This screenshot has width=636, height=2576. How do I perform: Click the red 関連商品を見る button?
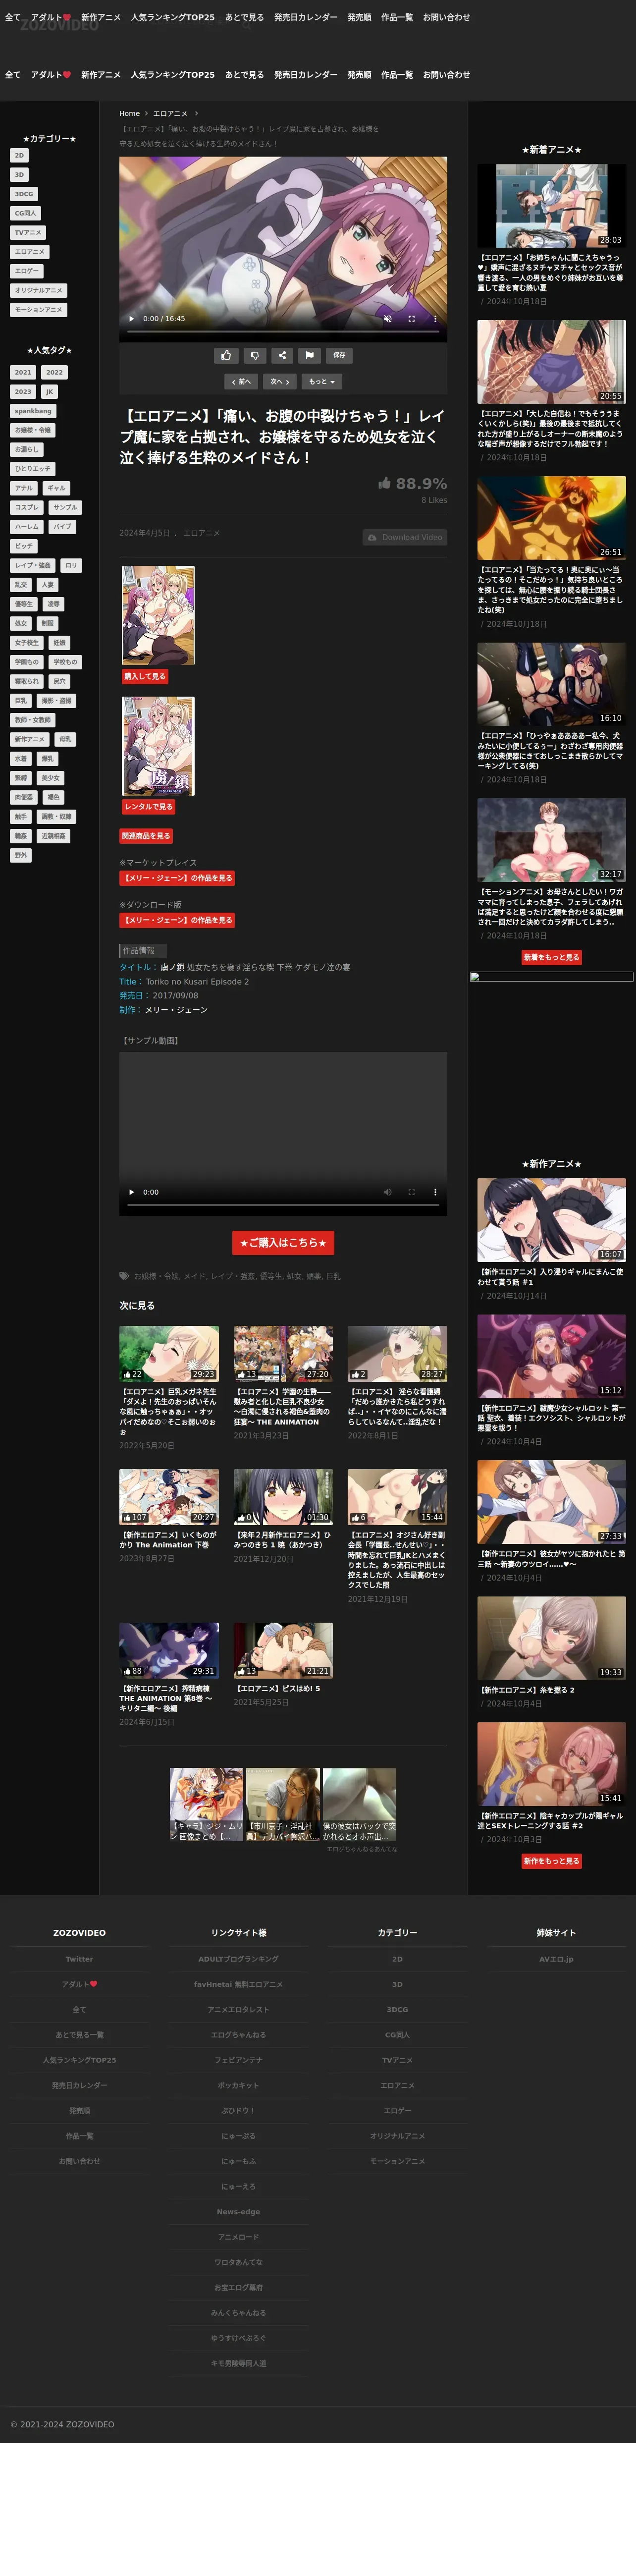[146, 836]
